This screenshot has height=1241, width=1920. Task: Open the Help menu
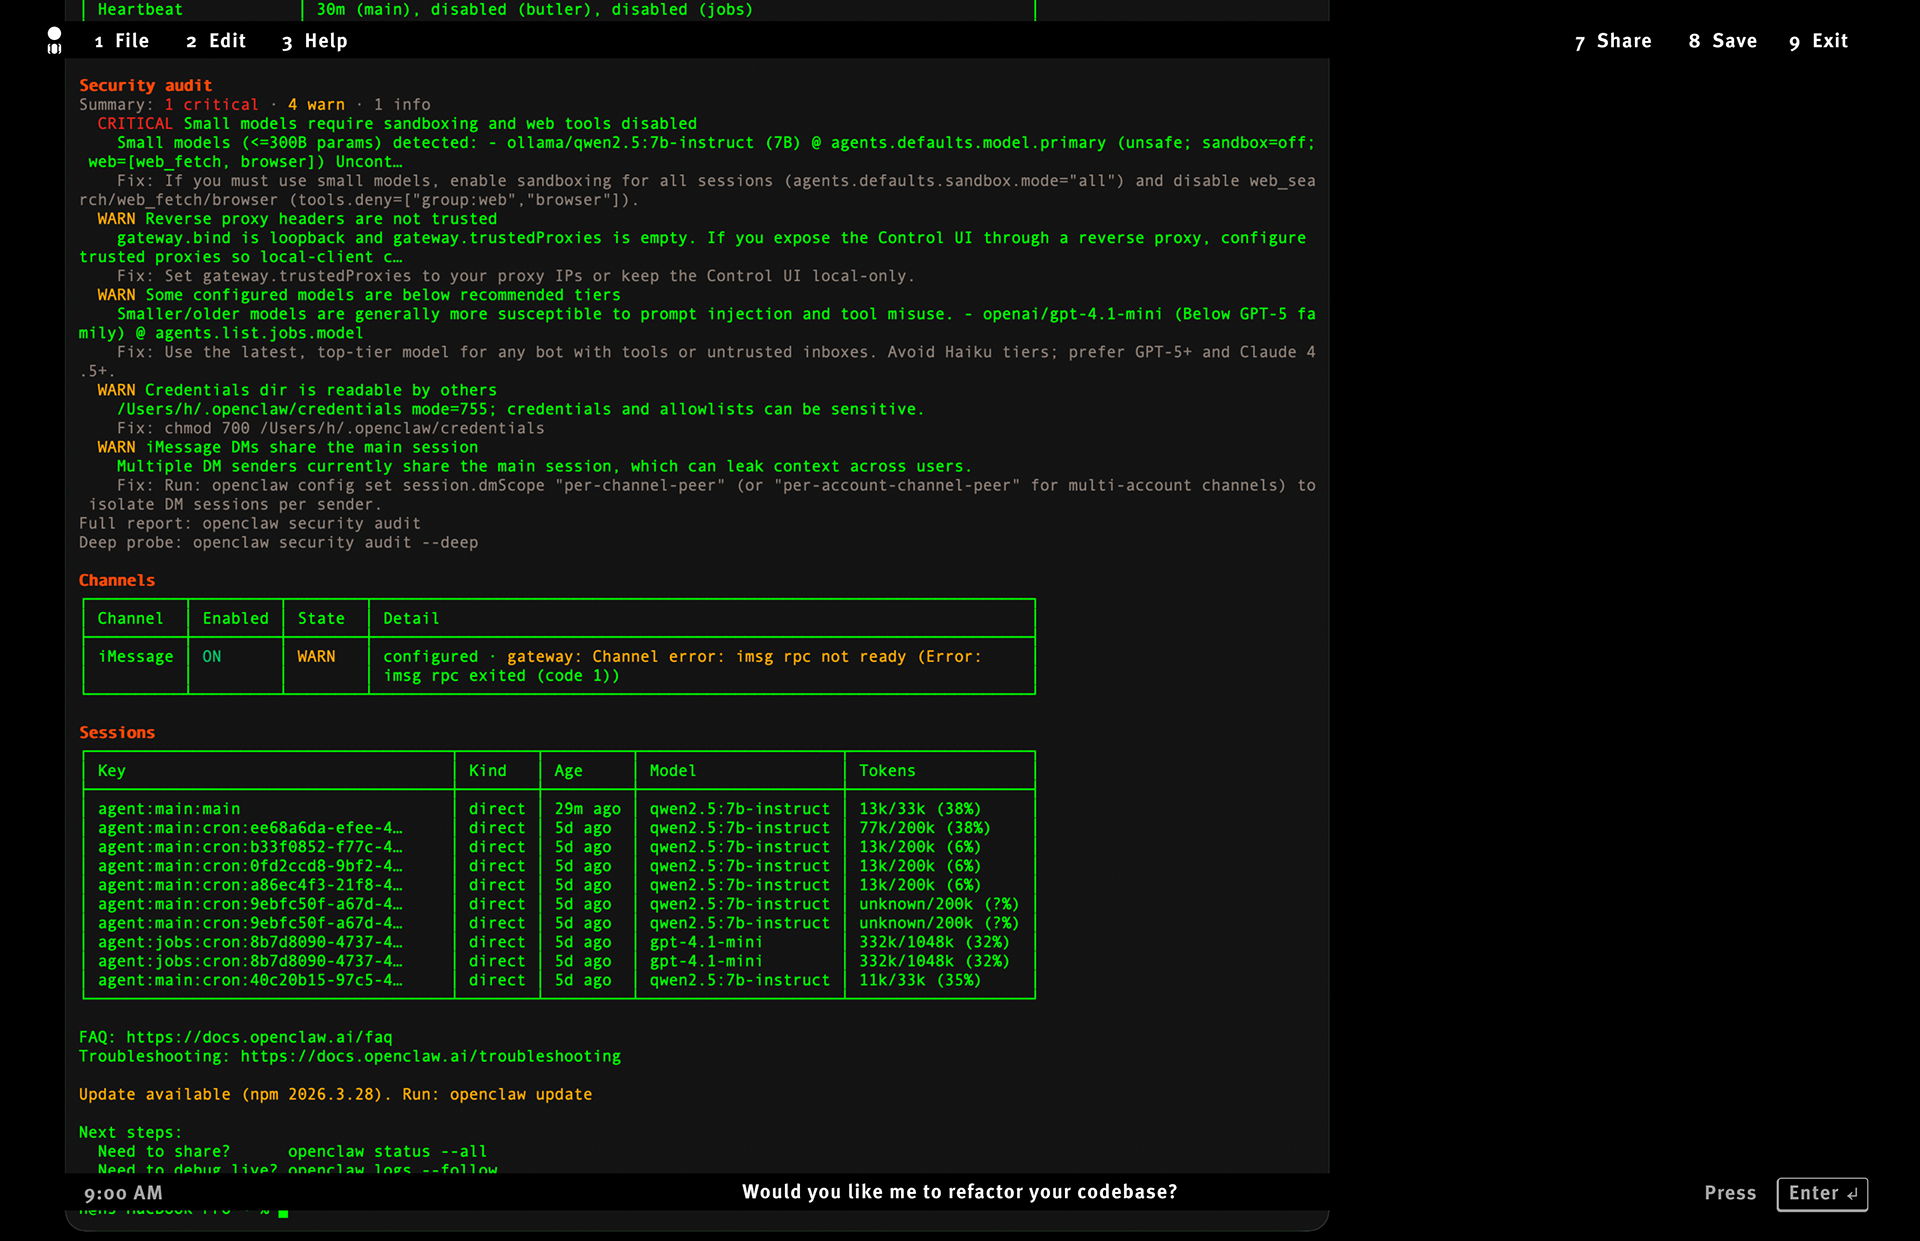(314, 41)
